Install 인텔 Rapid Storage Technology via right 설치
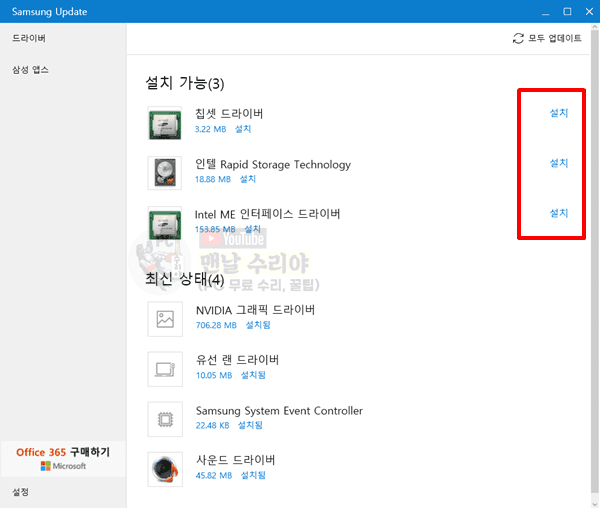The image size is (600, 508). point(559,163)
